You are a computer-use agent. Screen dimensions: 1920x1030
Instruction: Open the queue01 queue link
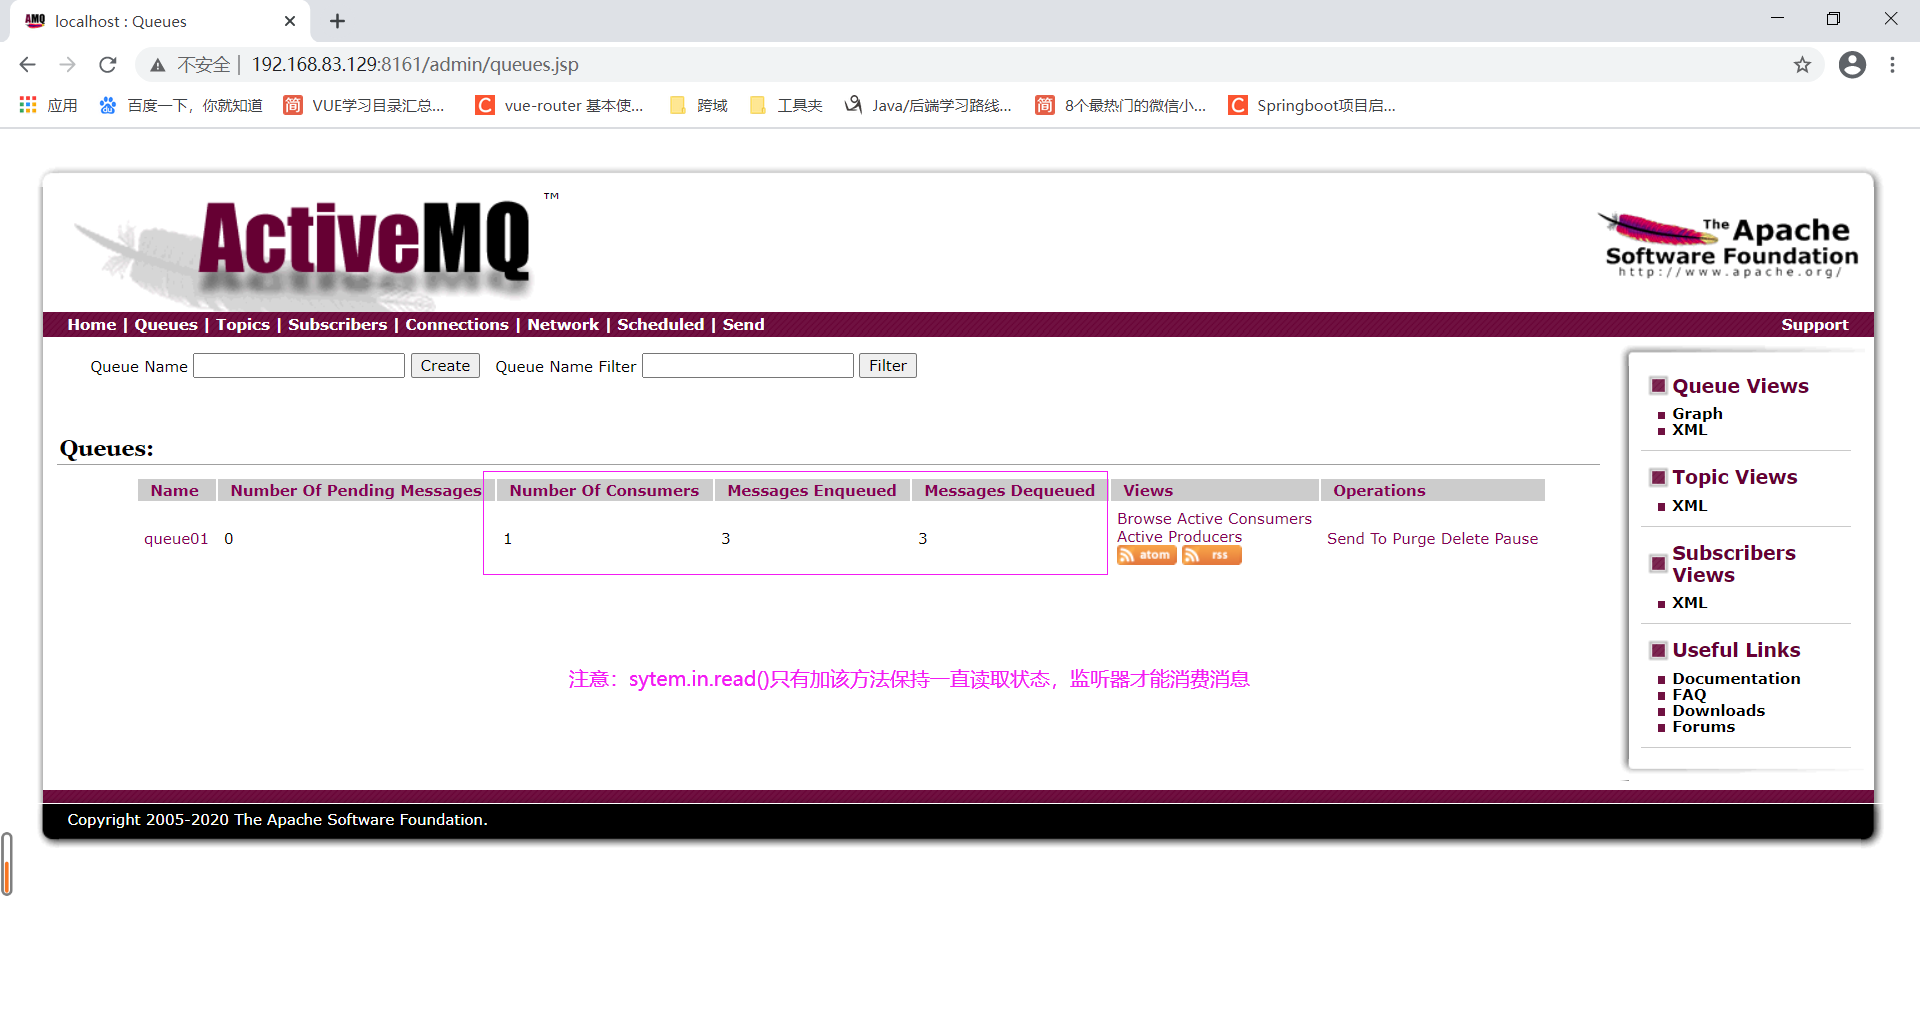[x=176, y=539]
